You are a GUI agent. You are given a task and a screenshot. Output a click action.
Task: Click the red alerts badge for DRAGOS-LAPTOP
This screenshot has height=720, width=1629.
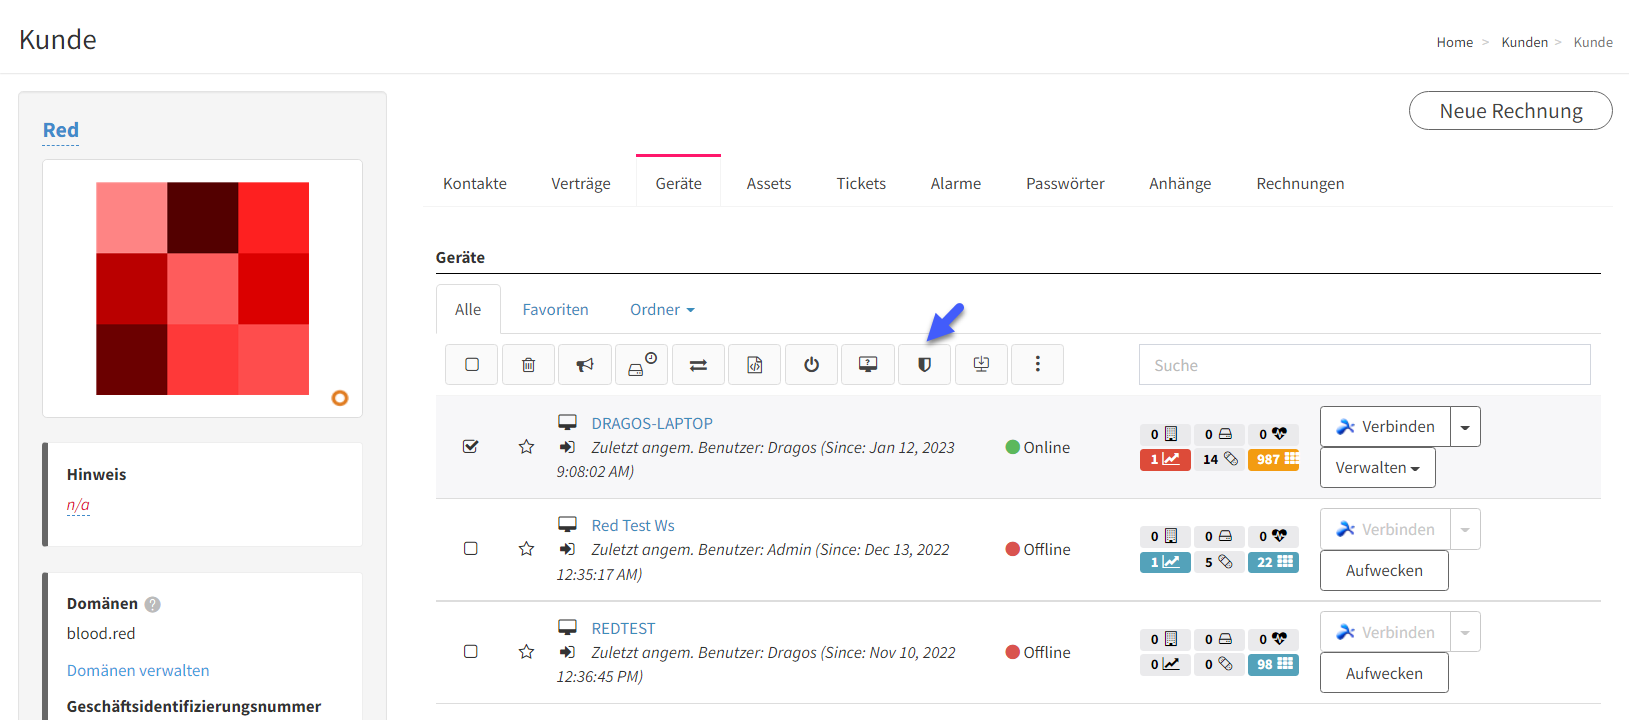click(x=1165, y=459)
